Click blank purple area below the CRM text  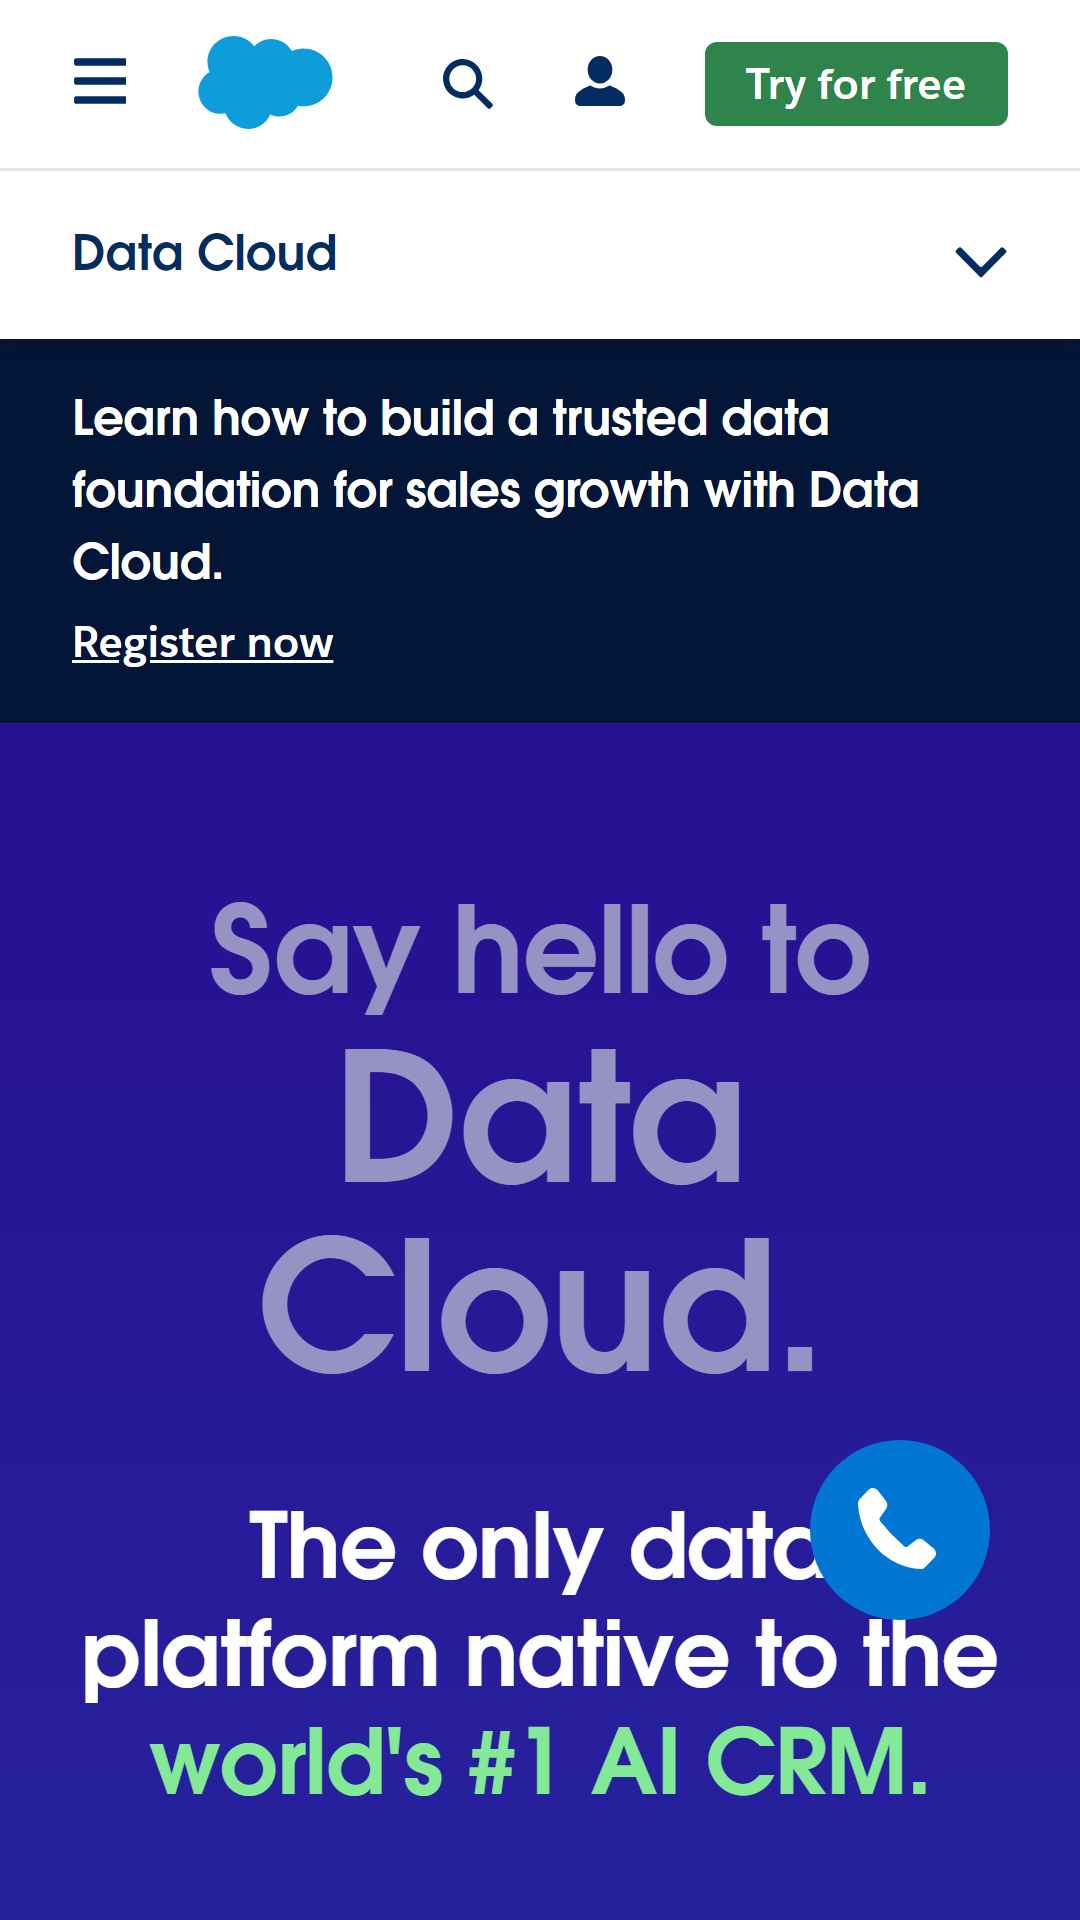(x=540, y=1865)
